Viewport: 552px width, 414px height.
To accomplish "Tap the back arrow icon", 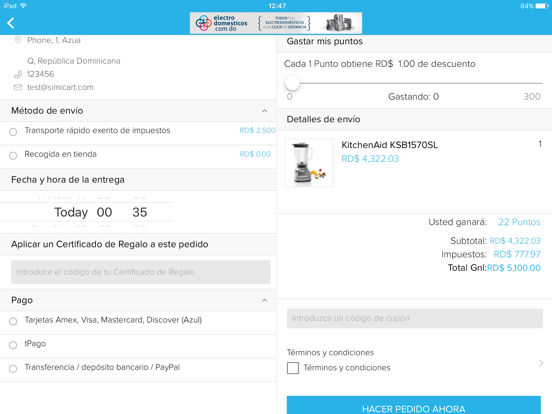I will coord(11,23).
